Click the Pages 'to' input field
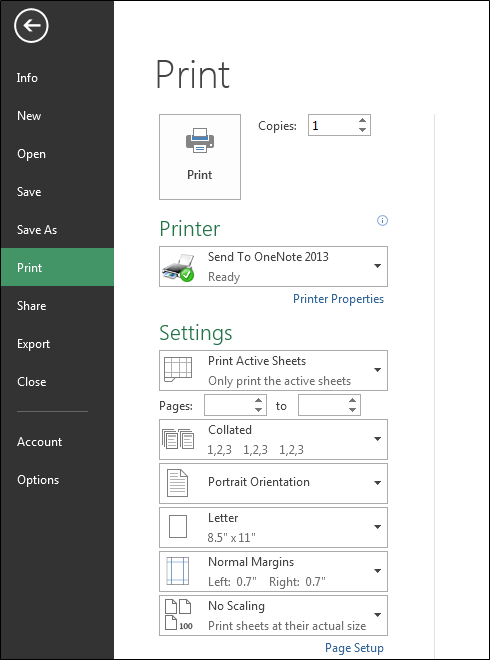The height and width of the screenshot is (660, 490). (x=324, y=405)
